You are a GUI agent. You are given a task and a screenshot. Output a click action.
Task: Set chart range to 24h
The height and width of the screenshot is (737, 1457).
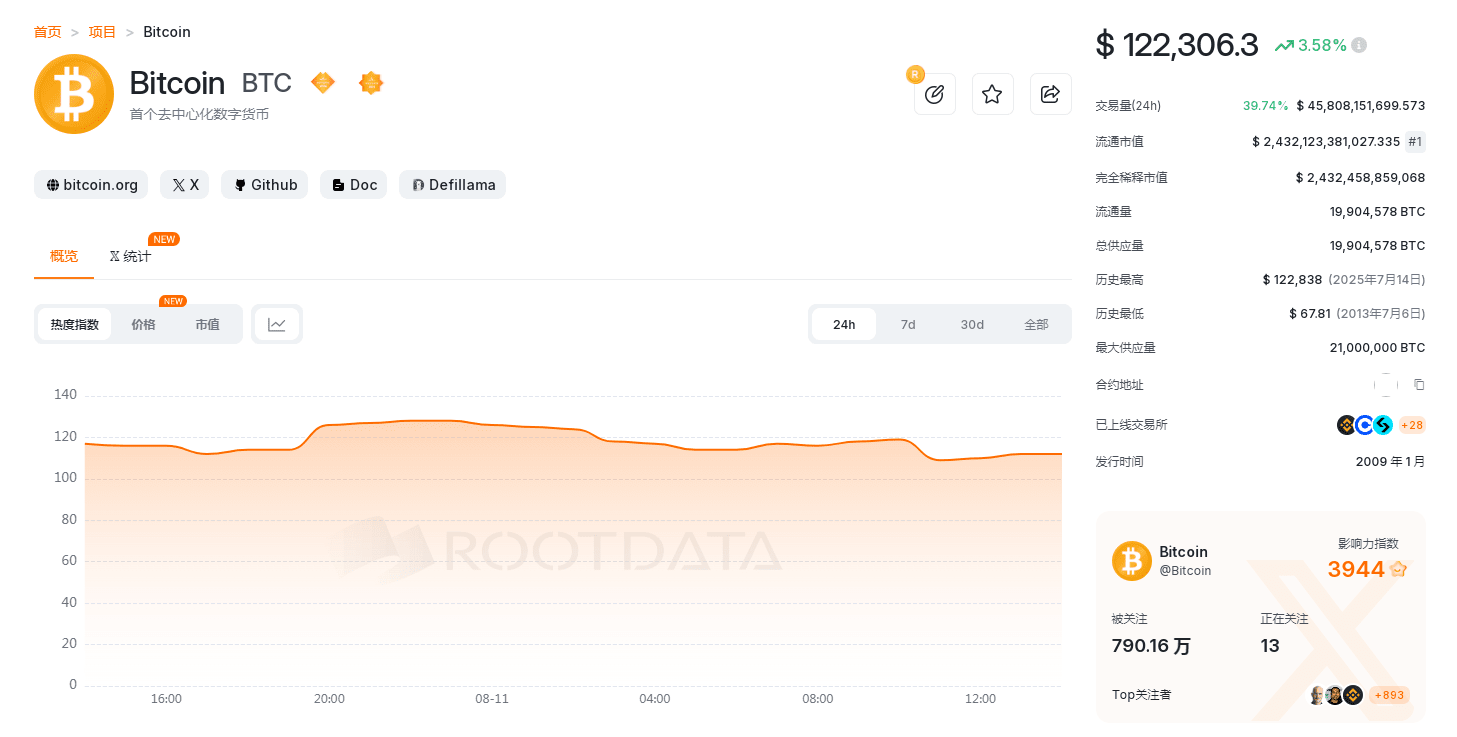click(x=844, y=325)
